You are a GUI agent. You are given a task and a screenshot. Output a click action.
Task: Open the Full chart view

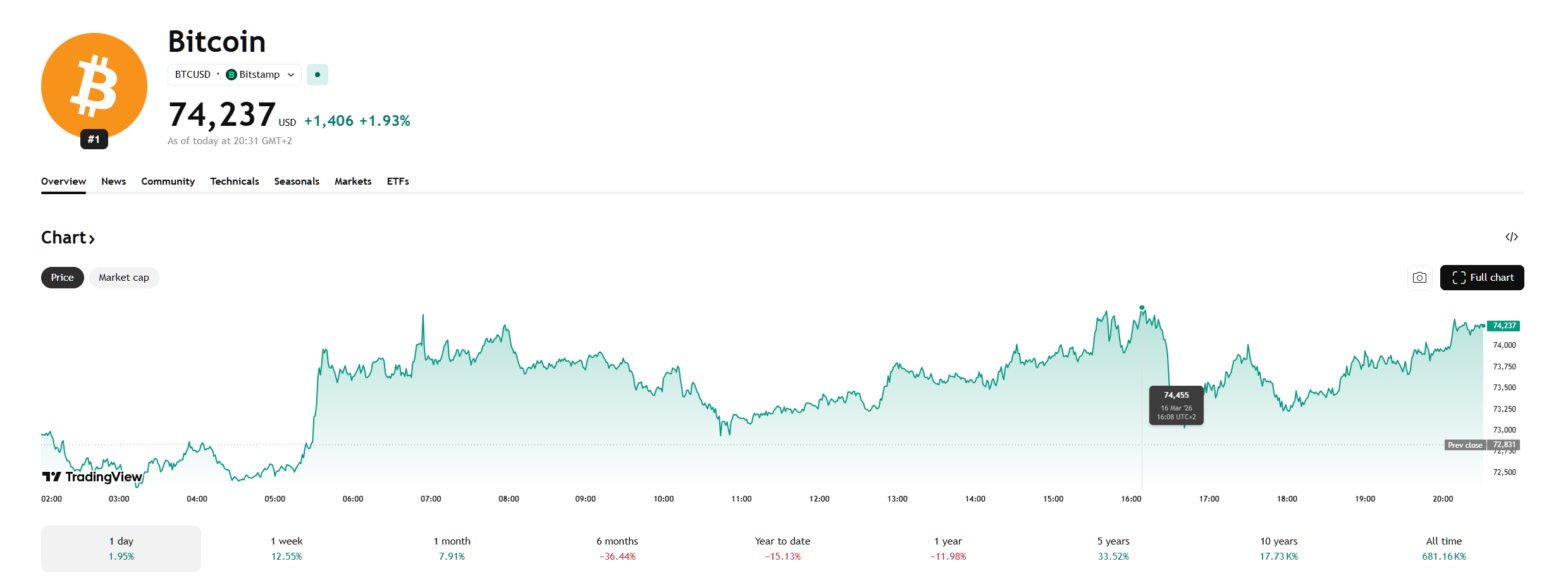(x=1481, y=278)
